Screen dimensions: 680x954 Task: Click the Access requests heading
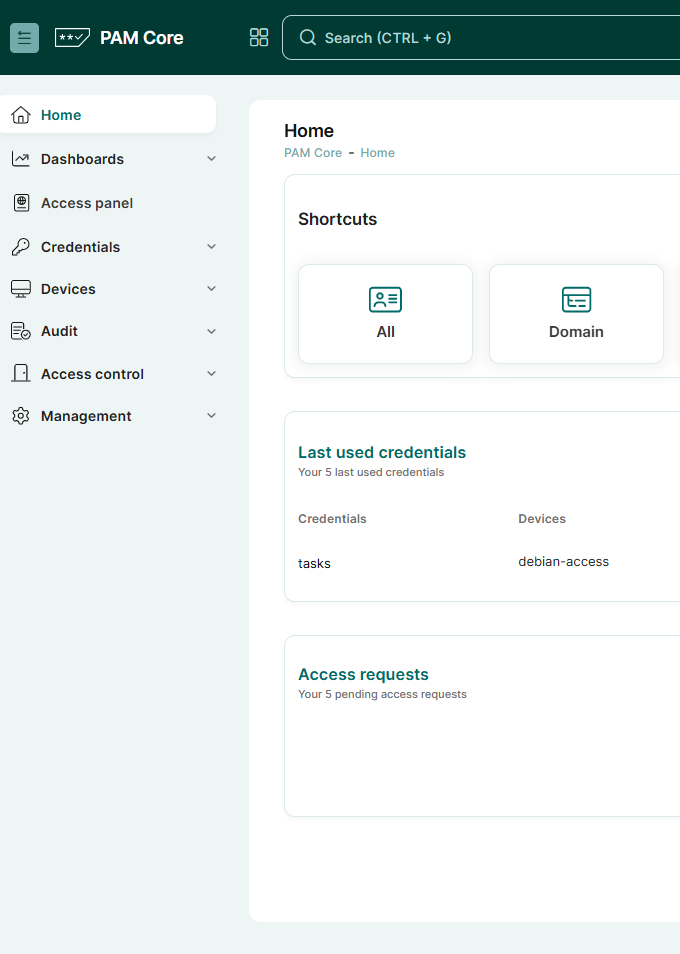click(363, 674)
